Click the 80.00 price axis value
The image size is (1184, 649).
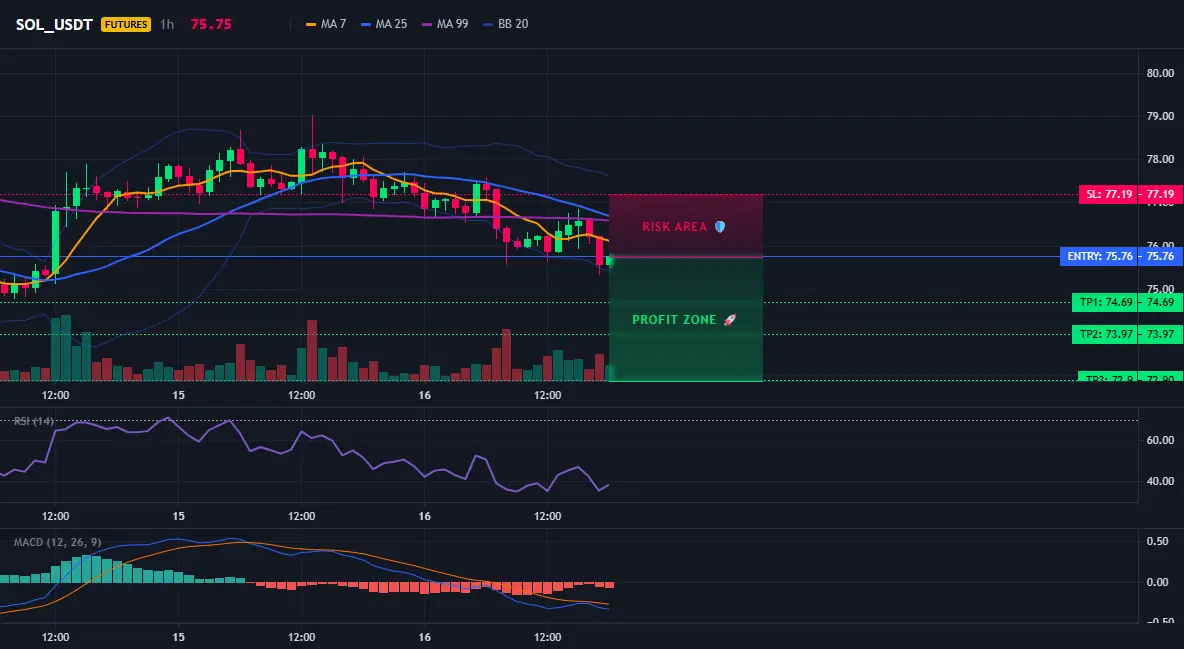tap(1160, 73)
